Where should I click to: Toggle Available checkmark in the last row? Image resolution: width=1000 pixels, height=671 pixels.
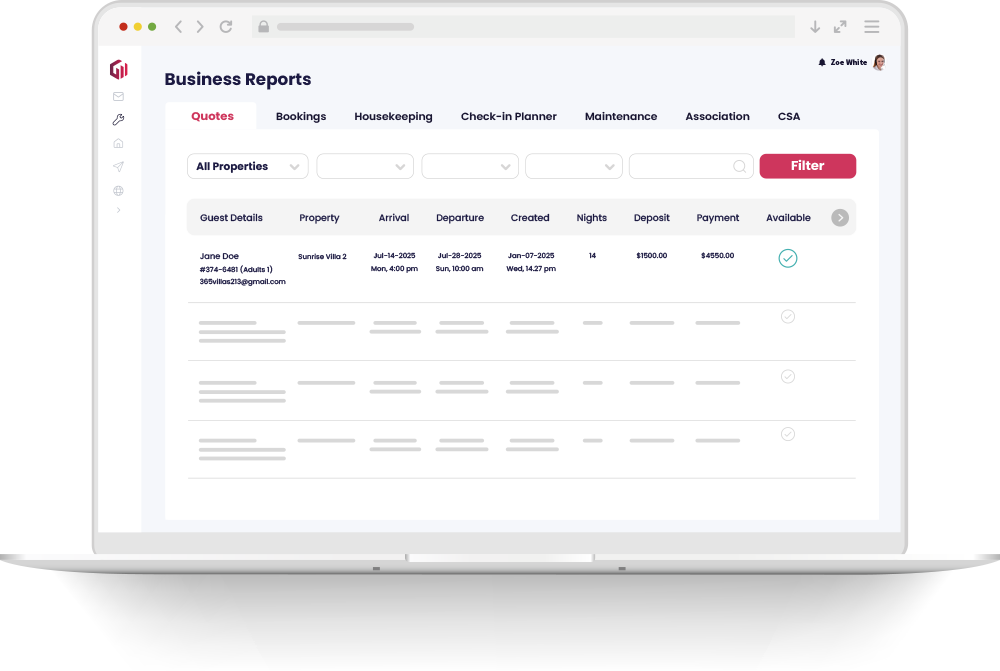click(788, 434)
